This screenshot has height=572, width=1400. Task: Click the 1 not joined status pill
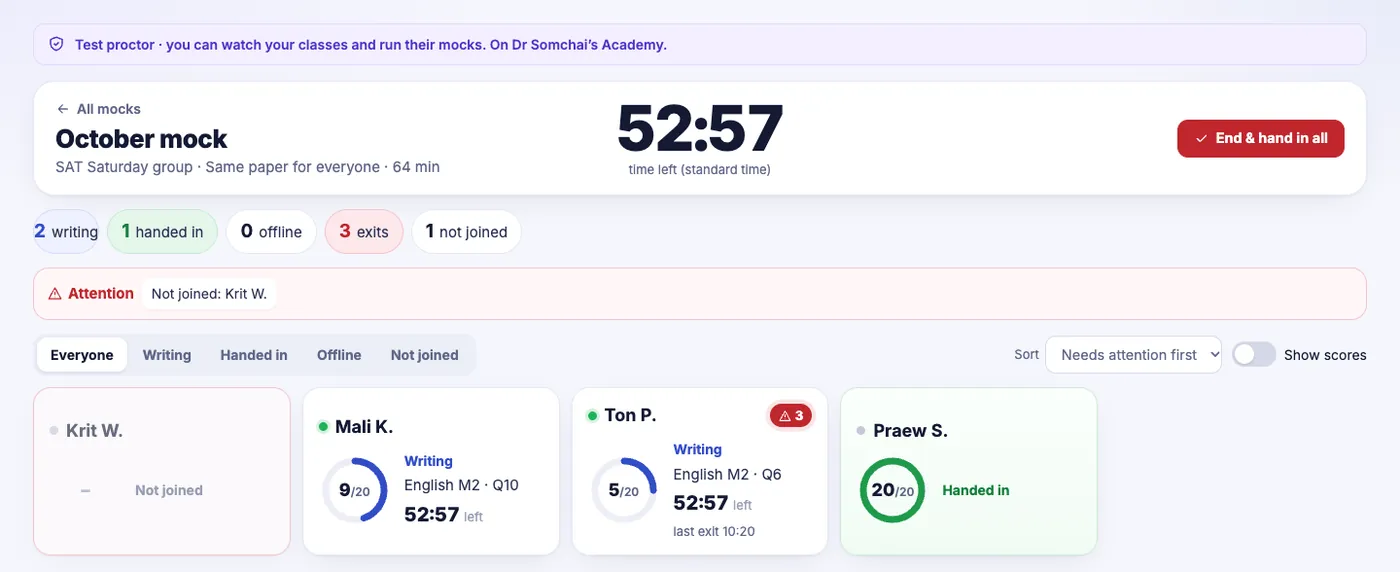pyautogui.click(x=466, y=232)
